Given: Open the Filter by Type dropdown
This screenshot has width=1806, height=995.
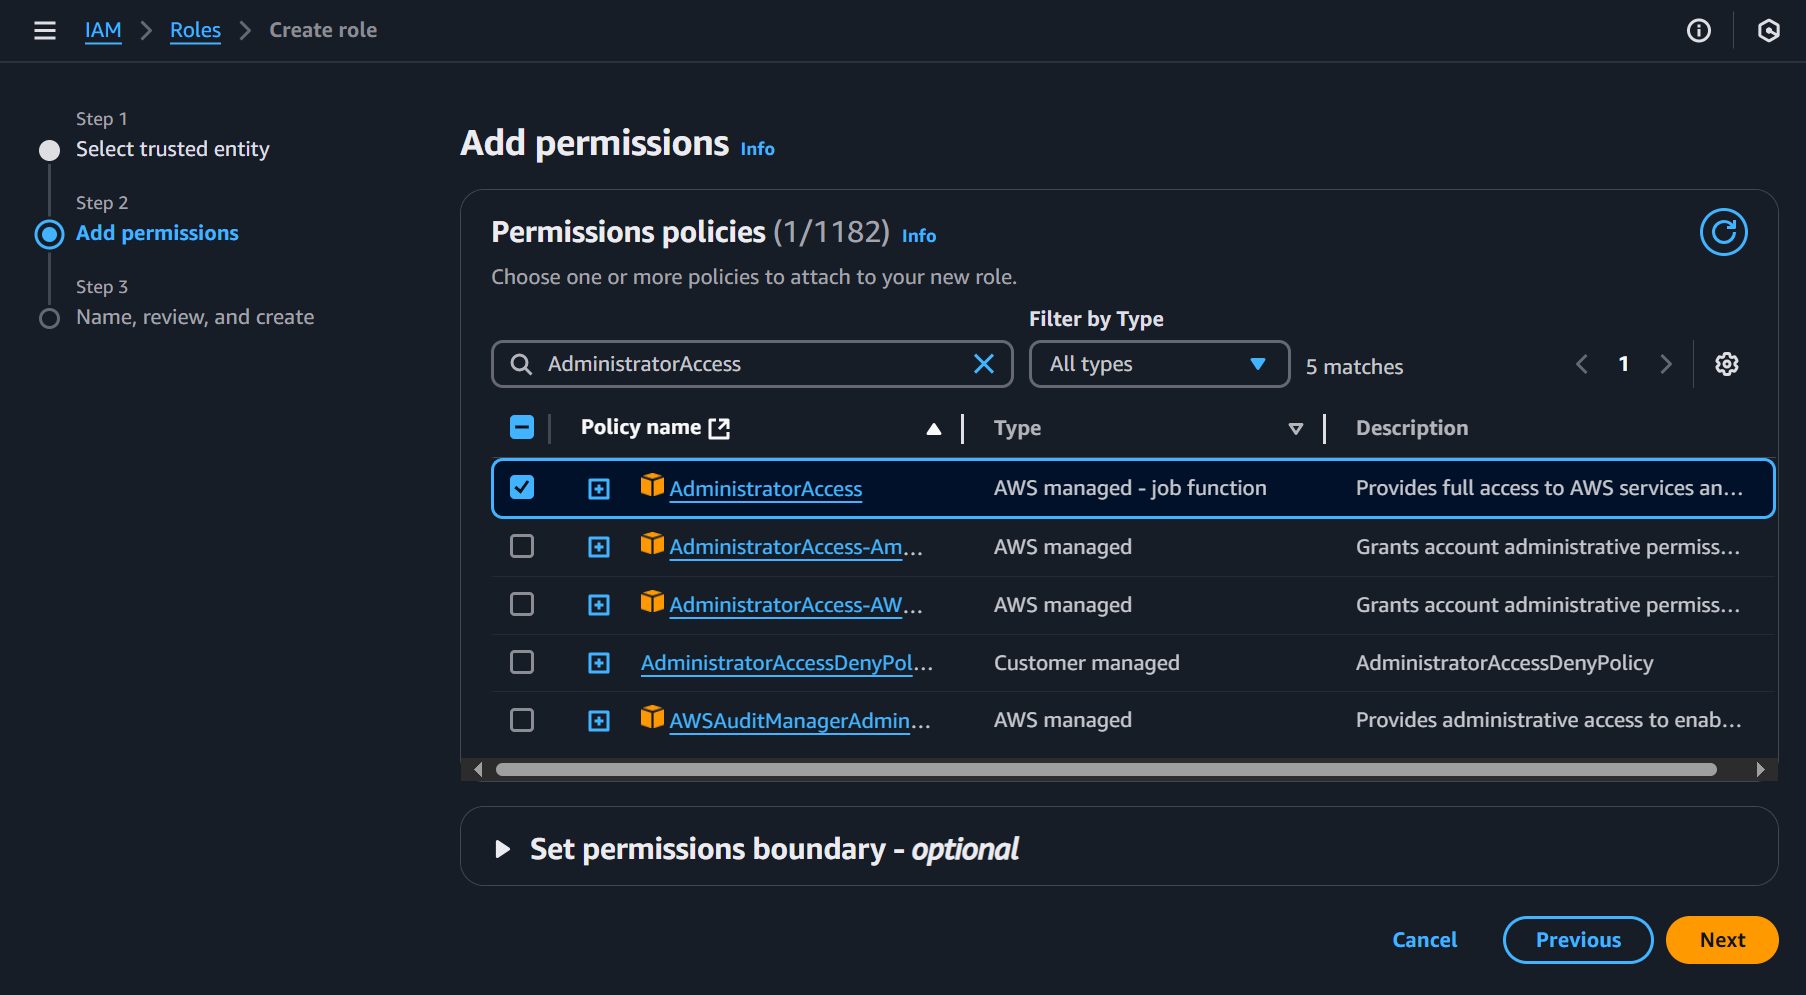Looking at the screenshot, I should [1158, 364].
